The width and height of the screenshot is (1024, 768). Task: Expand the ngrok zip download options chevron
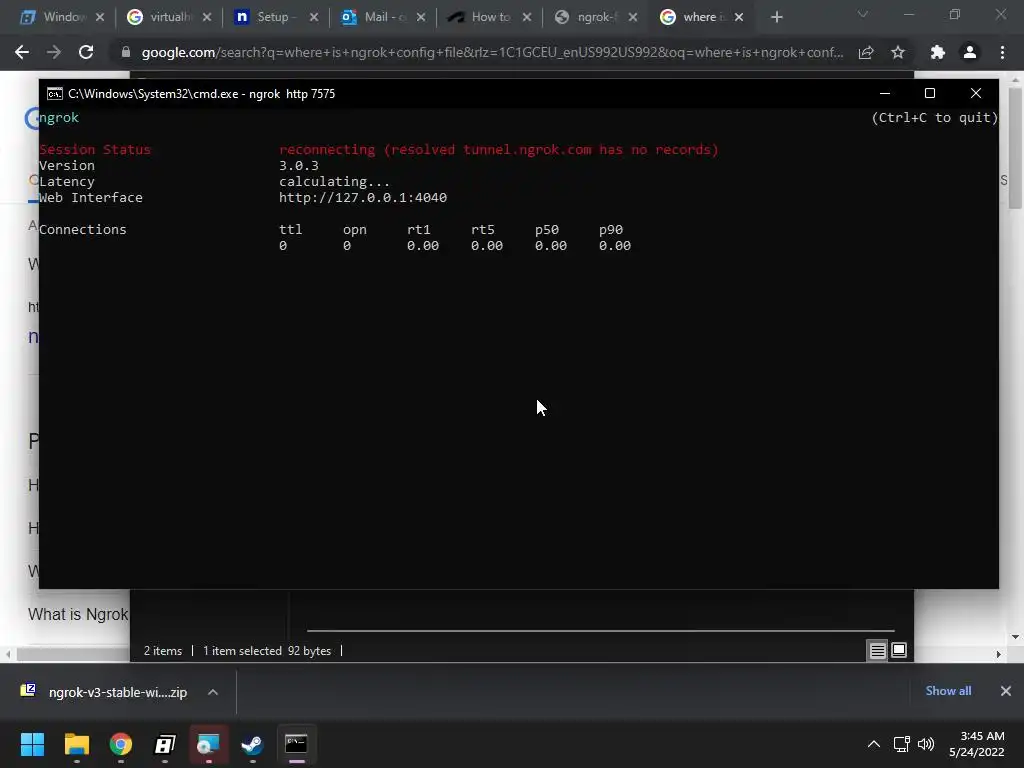click(x=213, y=692)
